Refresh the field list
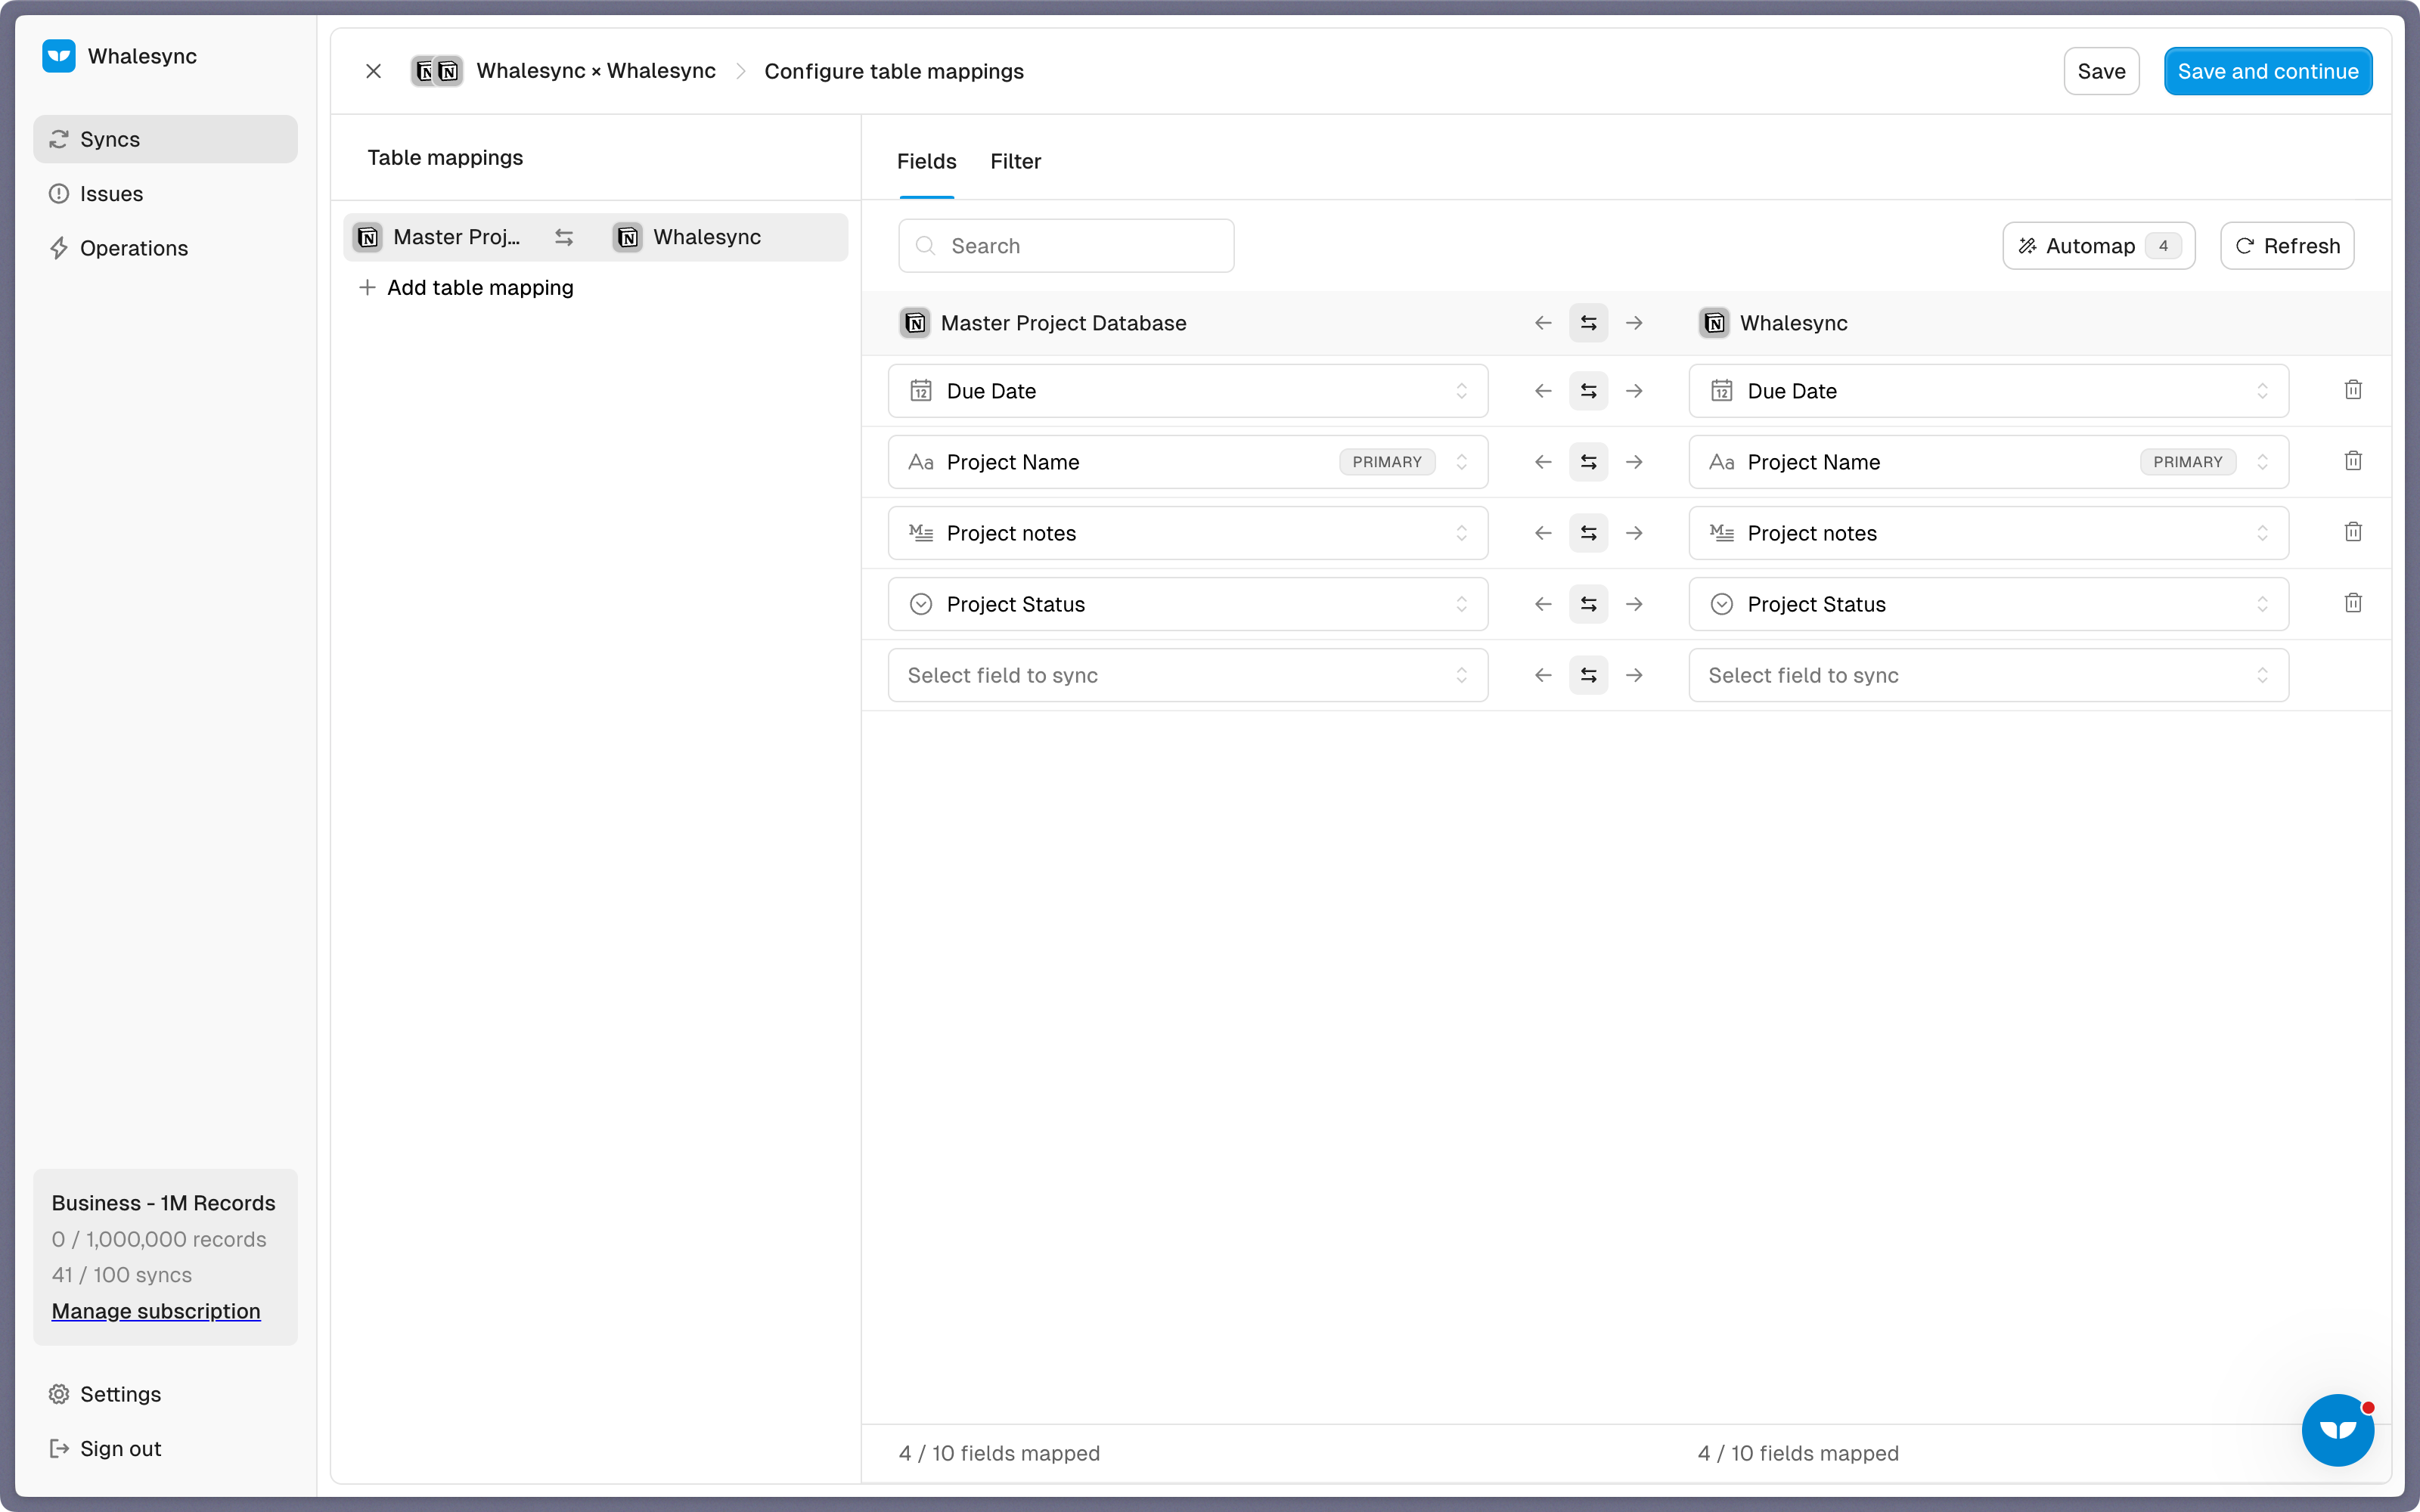Viewport: 2420px width, 1512px height. point(2287,246)
